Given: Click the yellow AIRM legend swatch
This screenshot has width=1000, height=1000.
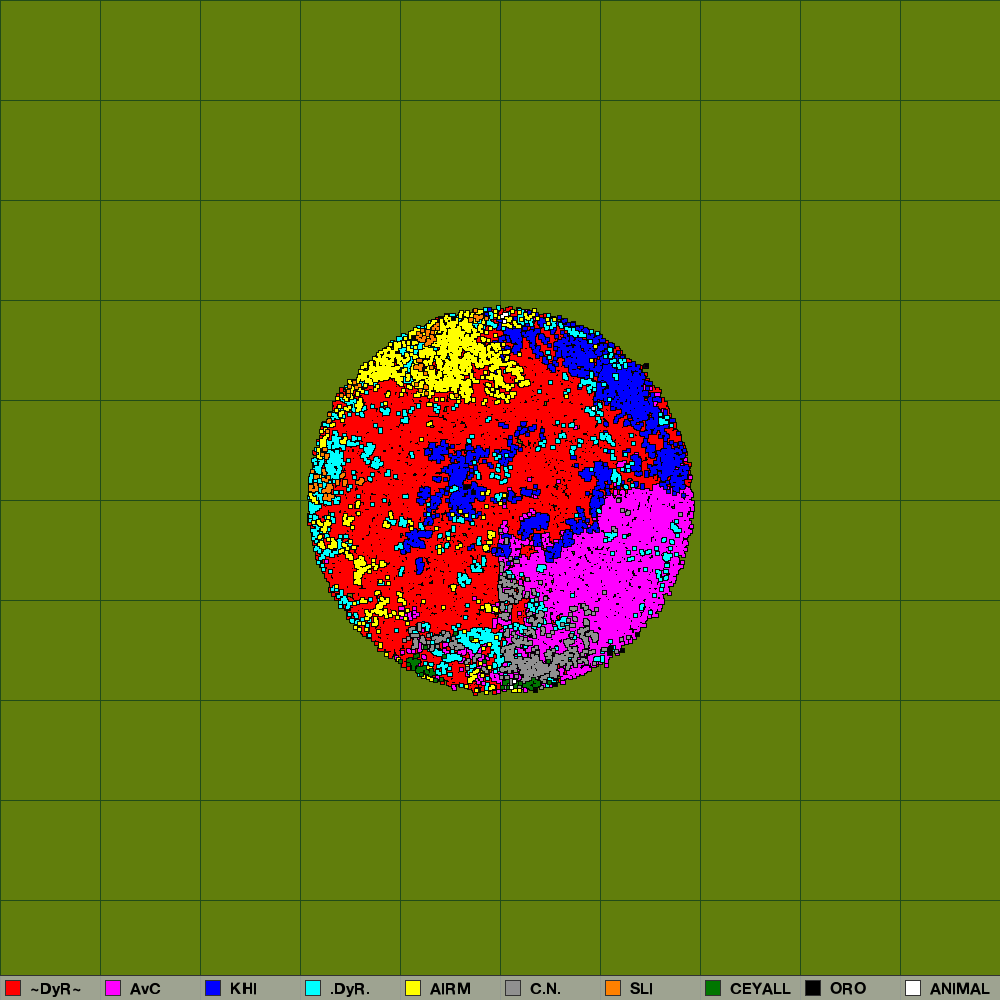Looking at the screenshot, I should pyautogui.click(x=413, y=988).
